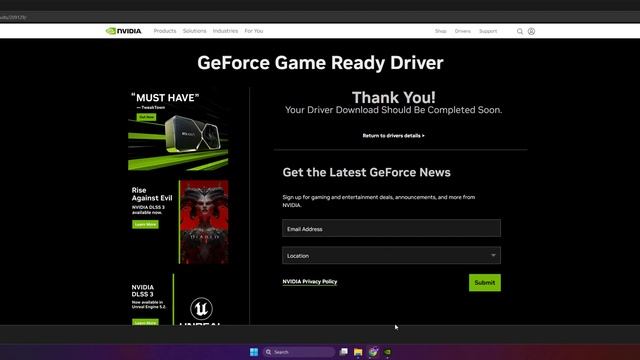Open the user account icon
Image resolution: width=640 pixels, height=360 pixels.
[531, 31]
